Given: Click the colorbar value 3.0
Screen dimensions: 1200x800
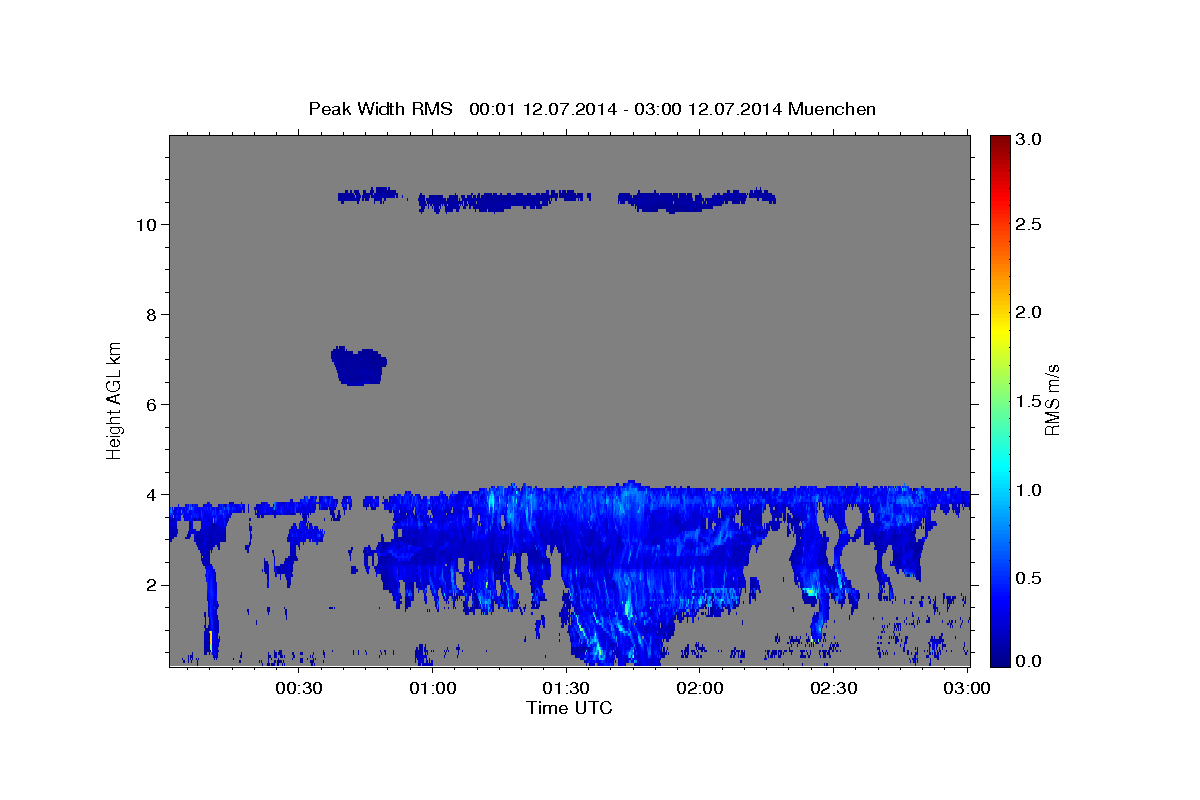Looking at the screenshot, I should [x=1030, y=139].
